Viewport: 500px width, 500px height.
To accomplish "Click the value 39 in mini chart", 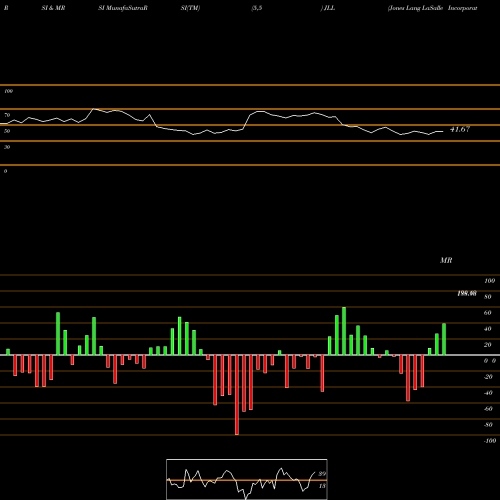I will click(x=322, y=474).
